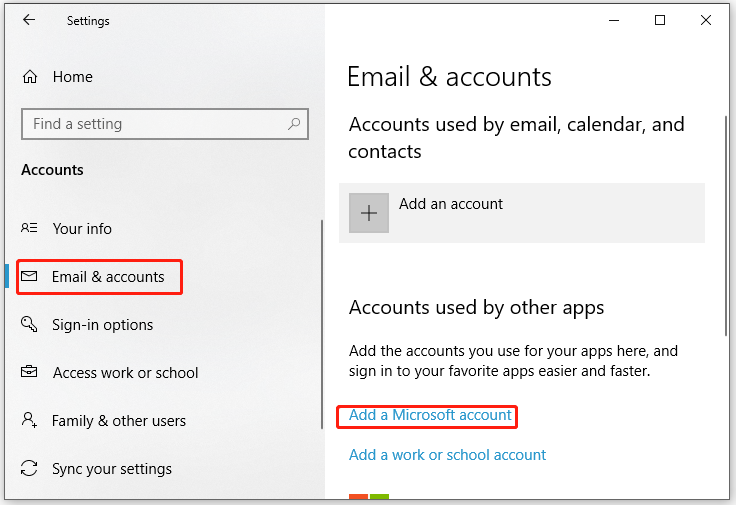This screenshot has height=505, width=736.
Task: Click the Your info person icon
Action: click(29, 228)
